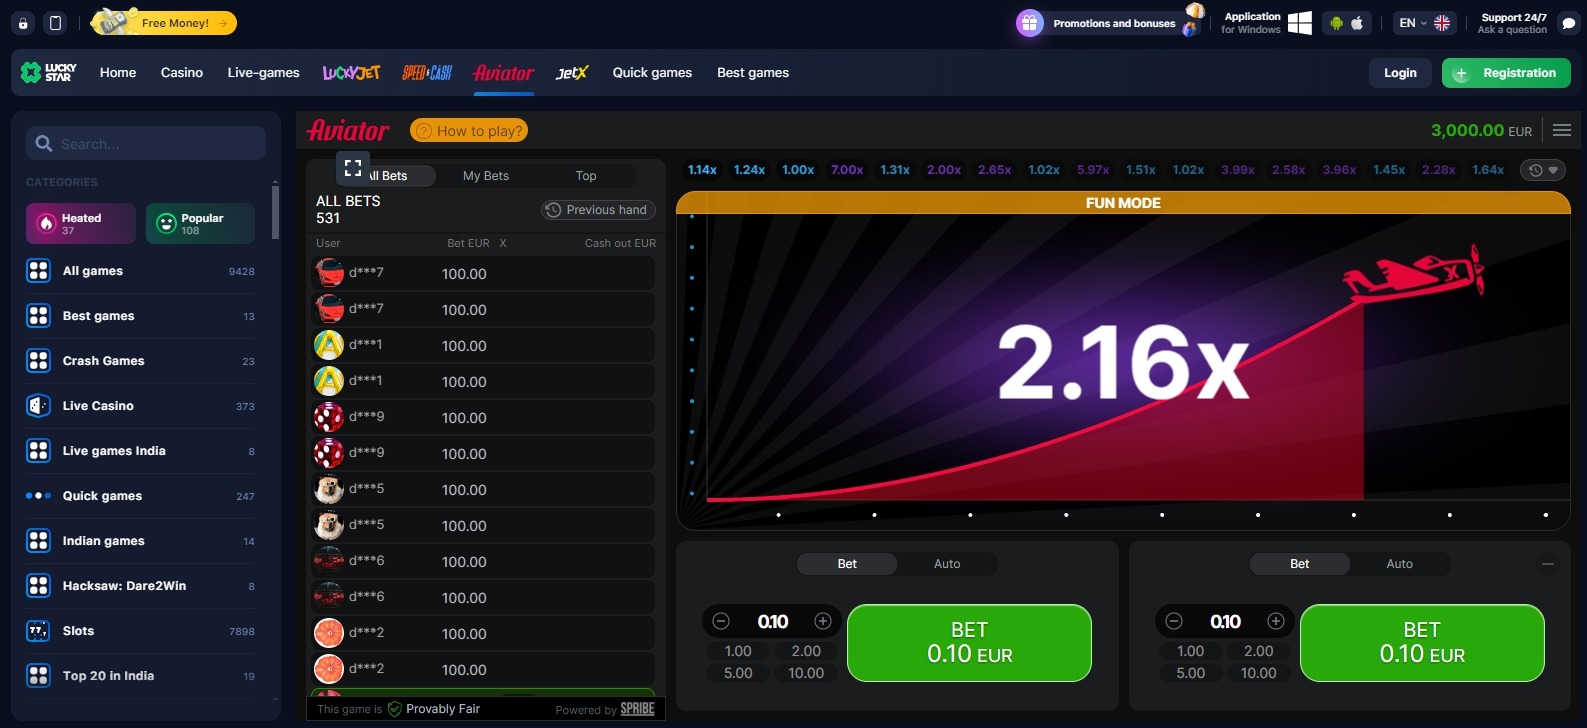The image size is (1587, 728).
Task: Click the SPRIBE logo link
Action: coord(637,709)
